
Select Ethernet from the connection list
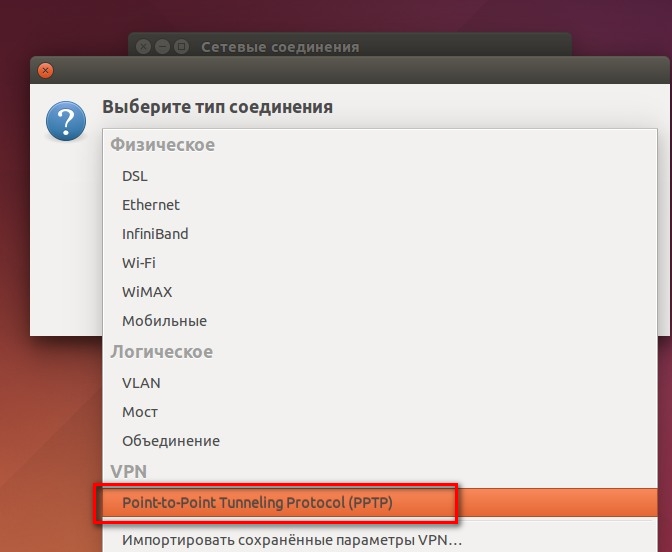point(380,205)
